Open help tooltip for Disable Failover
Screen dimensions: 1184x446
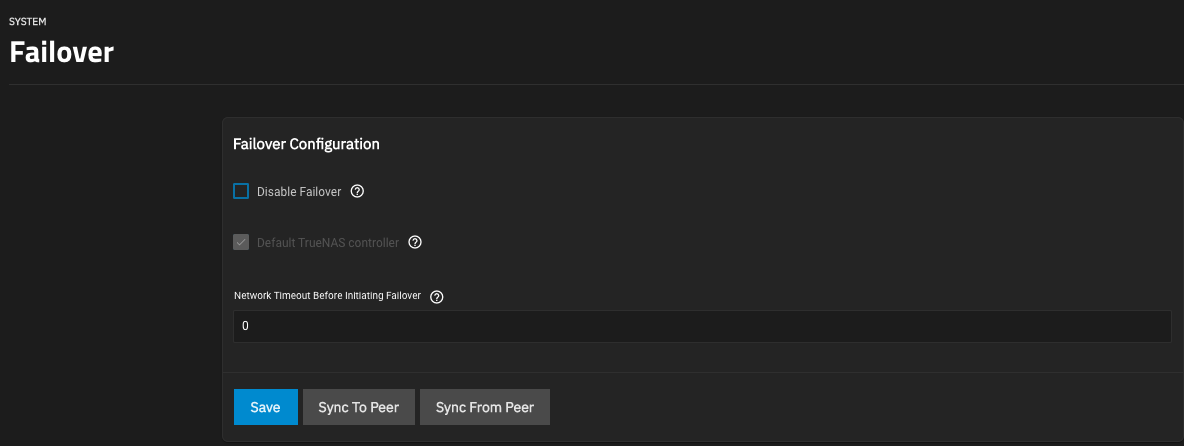(357, 191)
